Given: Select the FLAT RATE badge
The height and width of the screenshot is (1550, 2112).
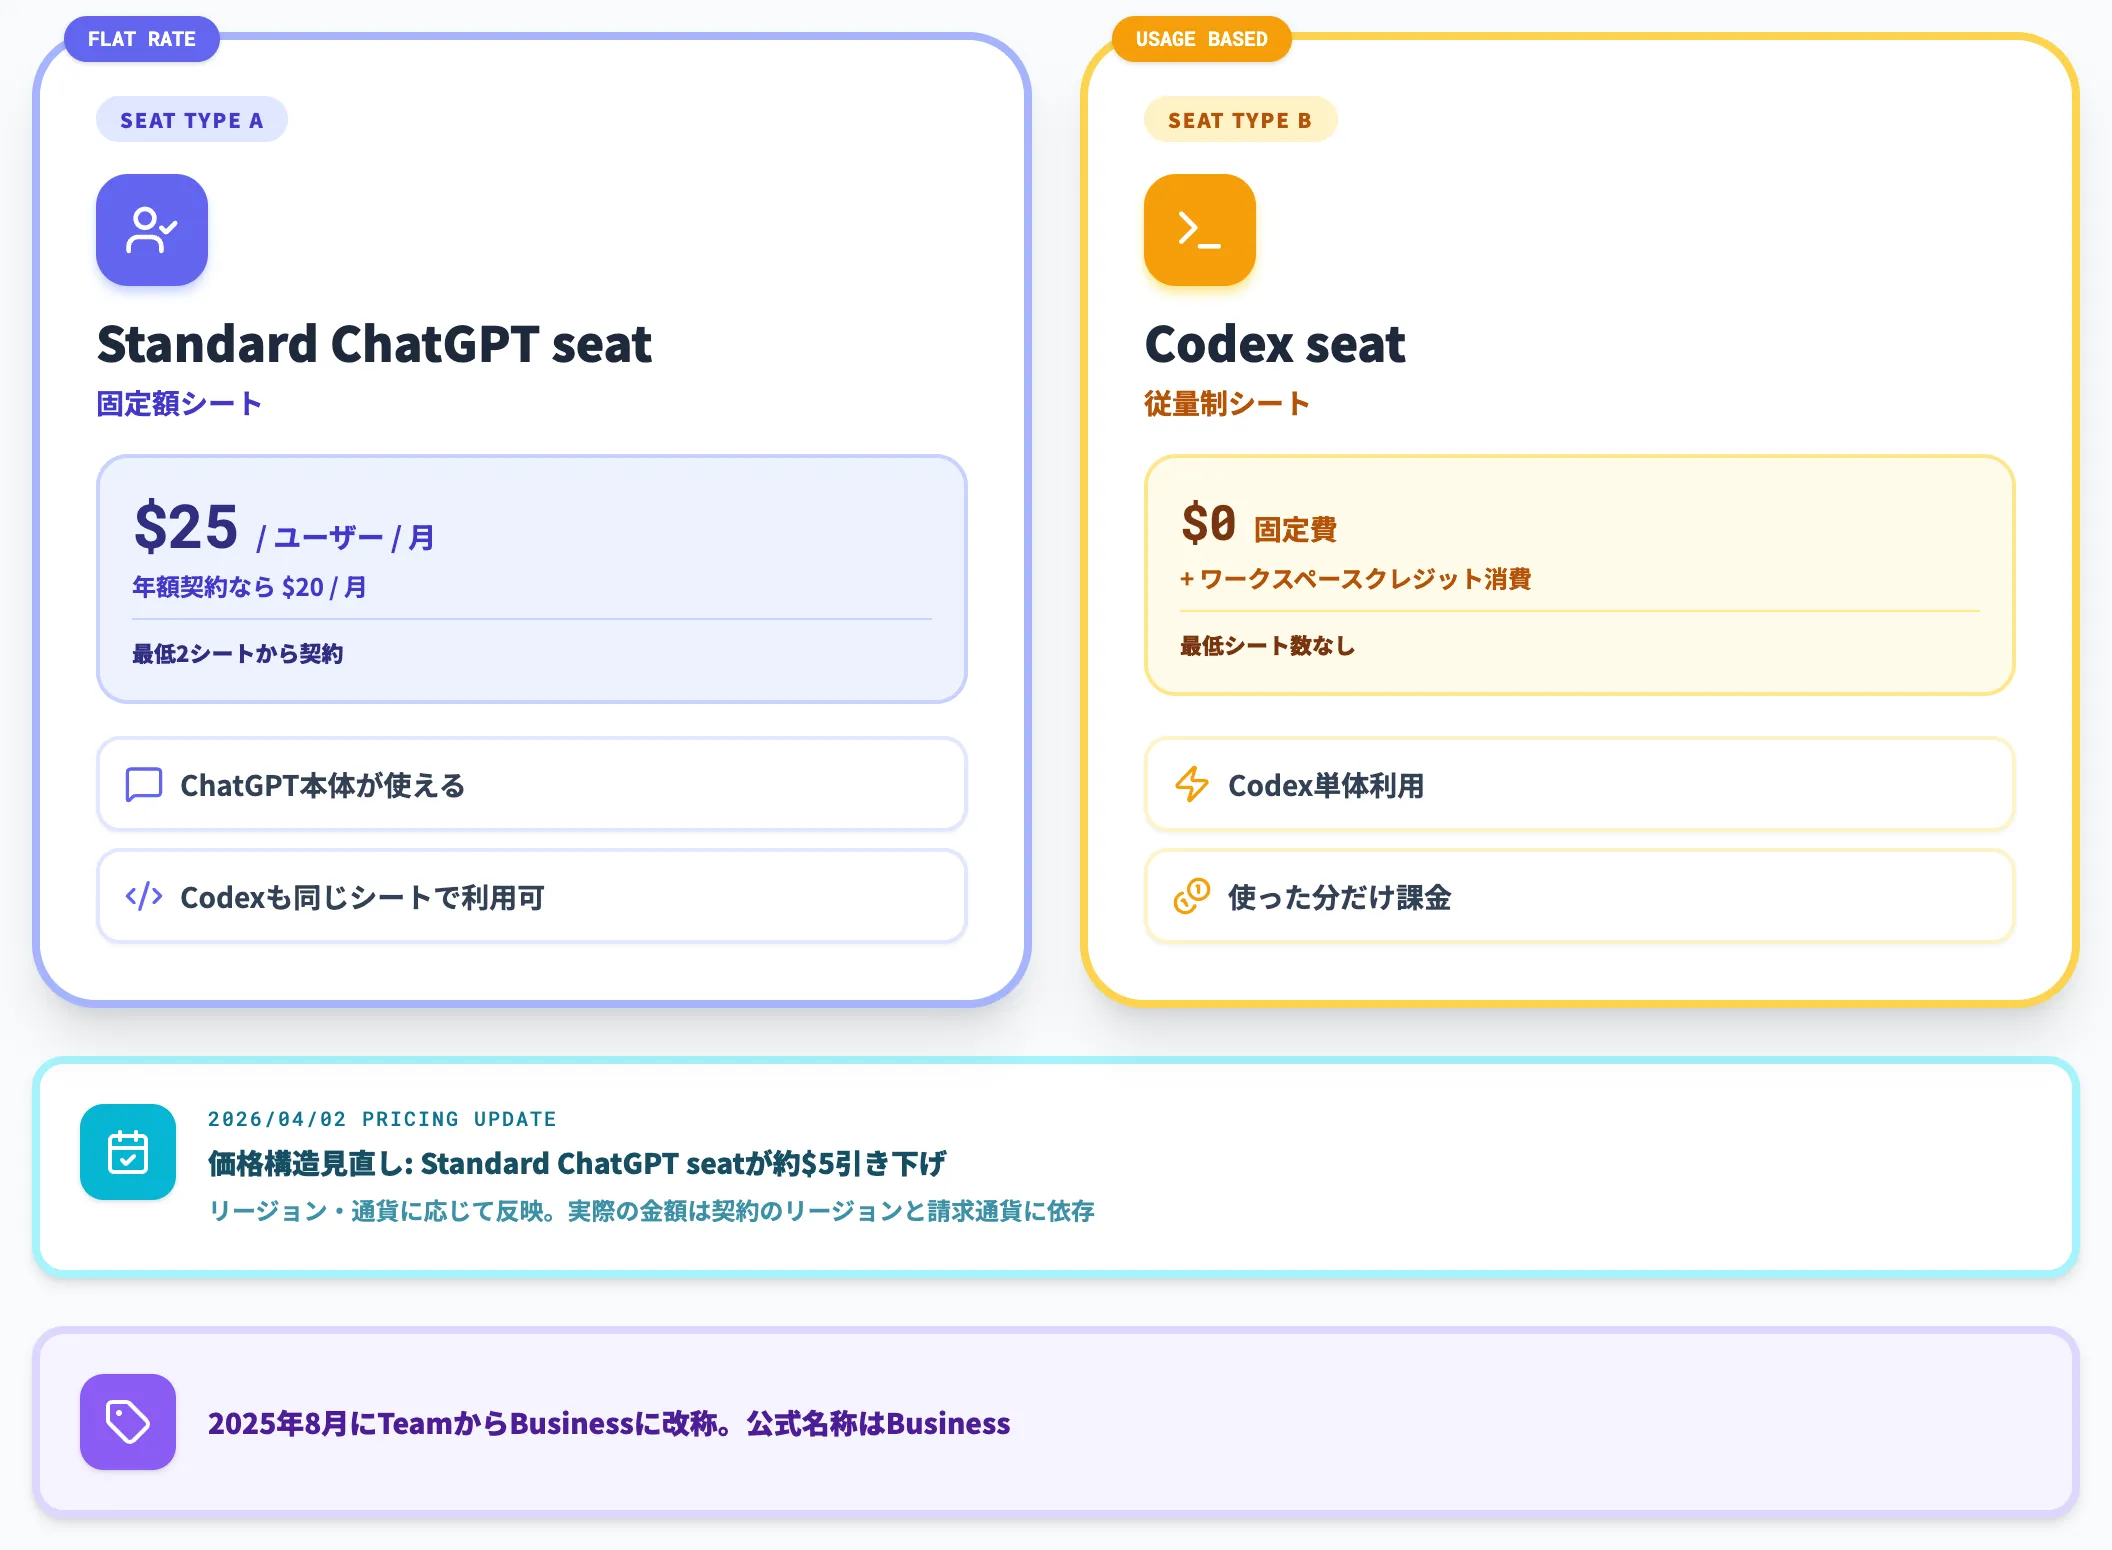Looking at the screenshot, I should pos(142,39).
